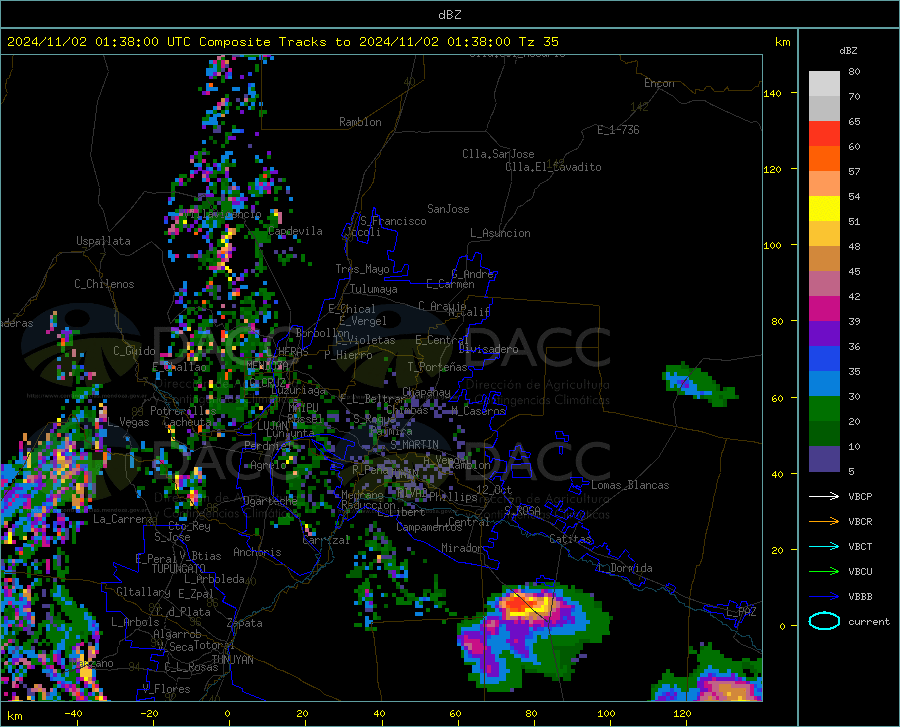Click the cyan VBCT arrow in legend
This screenshot has height=727, width=900.
[824, 546]
